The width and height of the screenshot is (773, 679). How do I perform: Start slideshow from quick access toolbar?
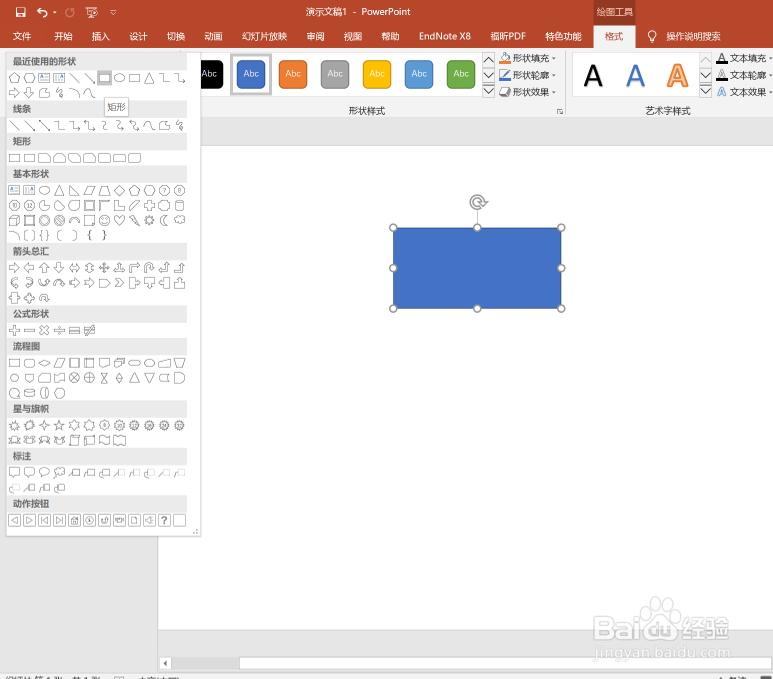91,12
